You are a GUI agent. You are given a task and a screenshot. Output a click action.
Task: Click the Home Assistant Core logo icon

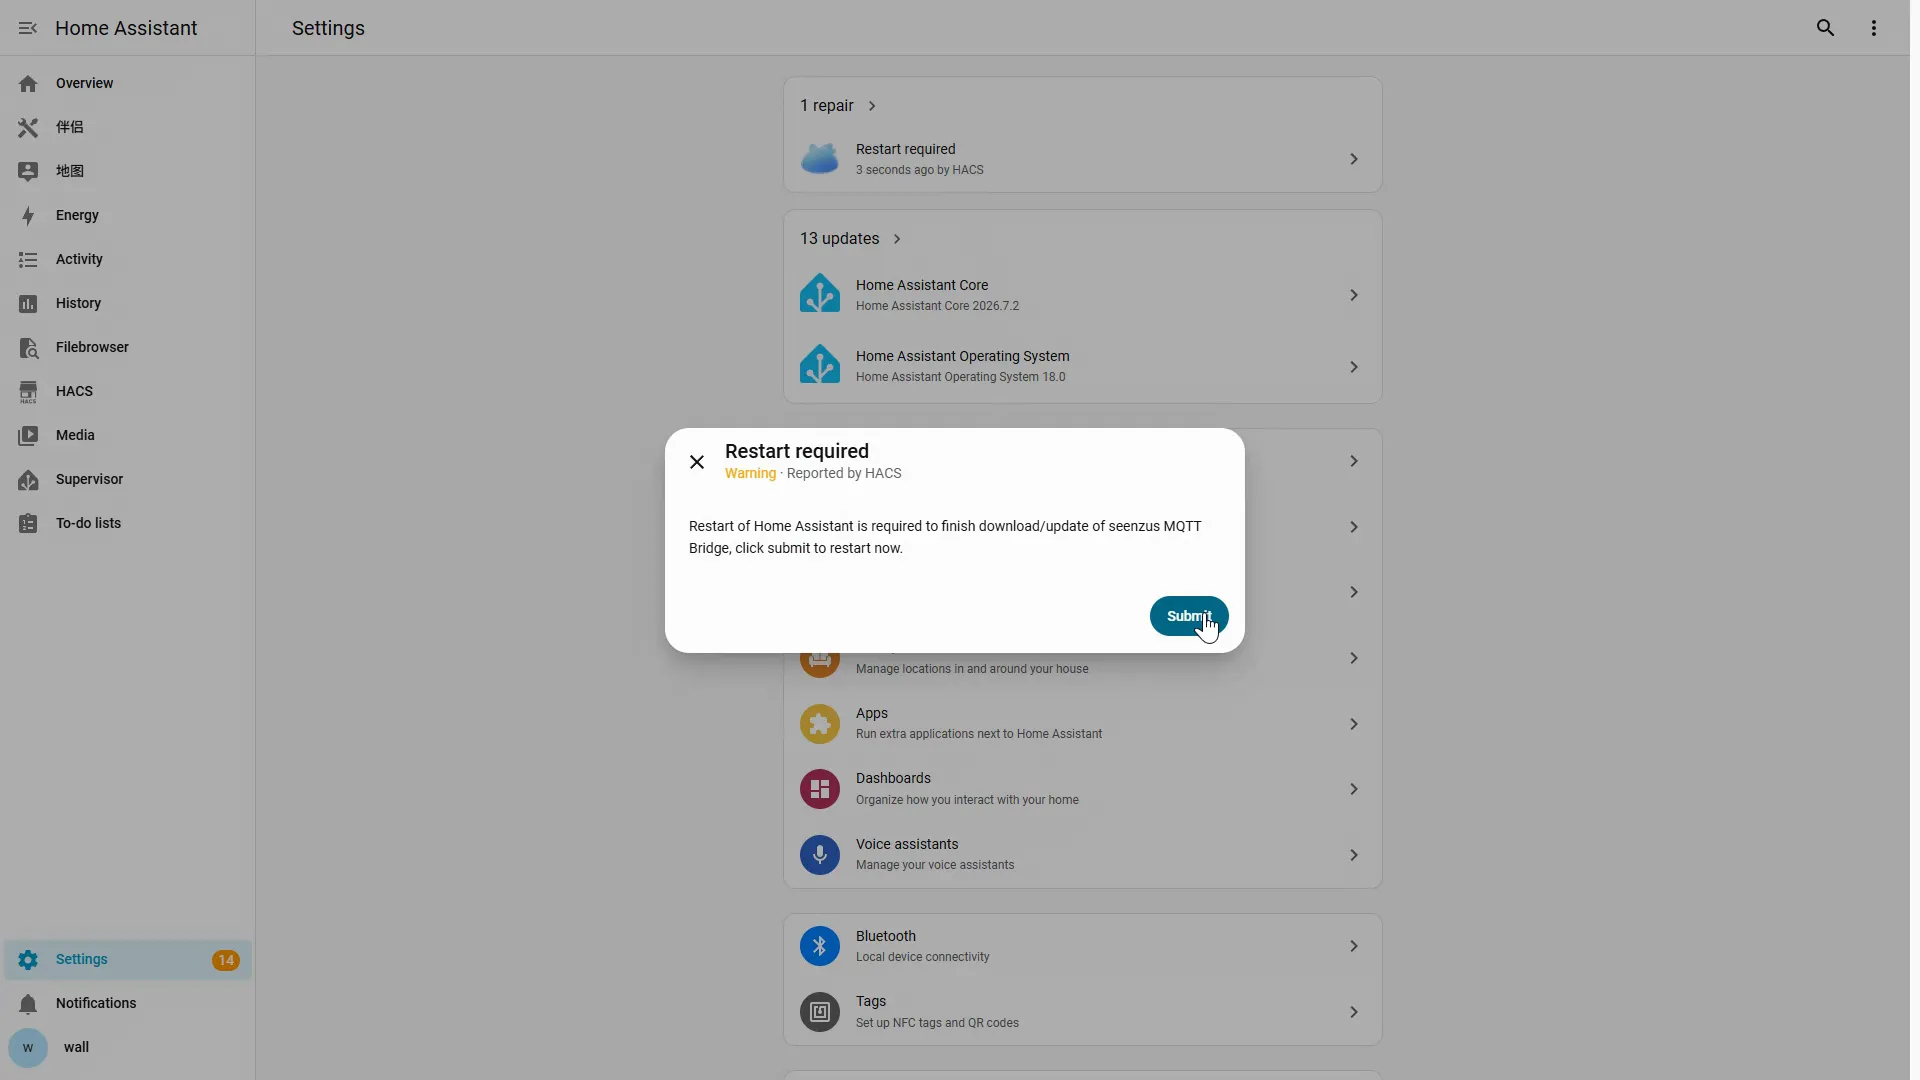[x=820, y=294]
